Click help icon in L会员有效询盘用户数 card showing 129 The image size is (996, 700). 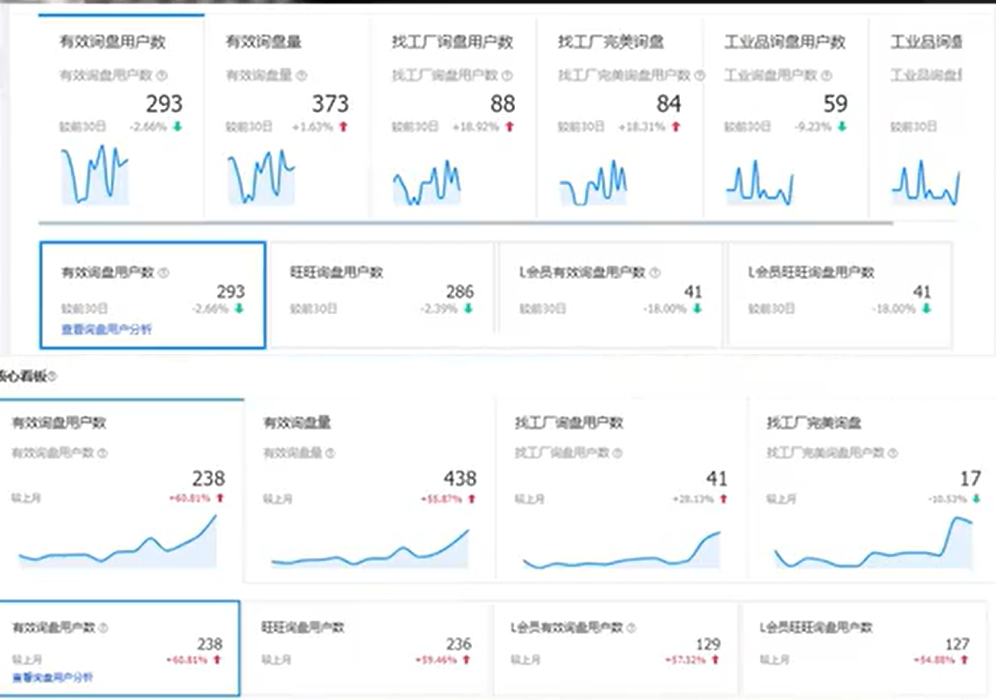(x=630, y=628)
